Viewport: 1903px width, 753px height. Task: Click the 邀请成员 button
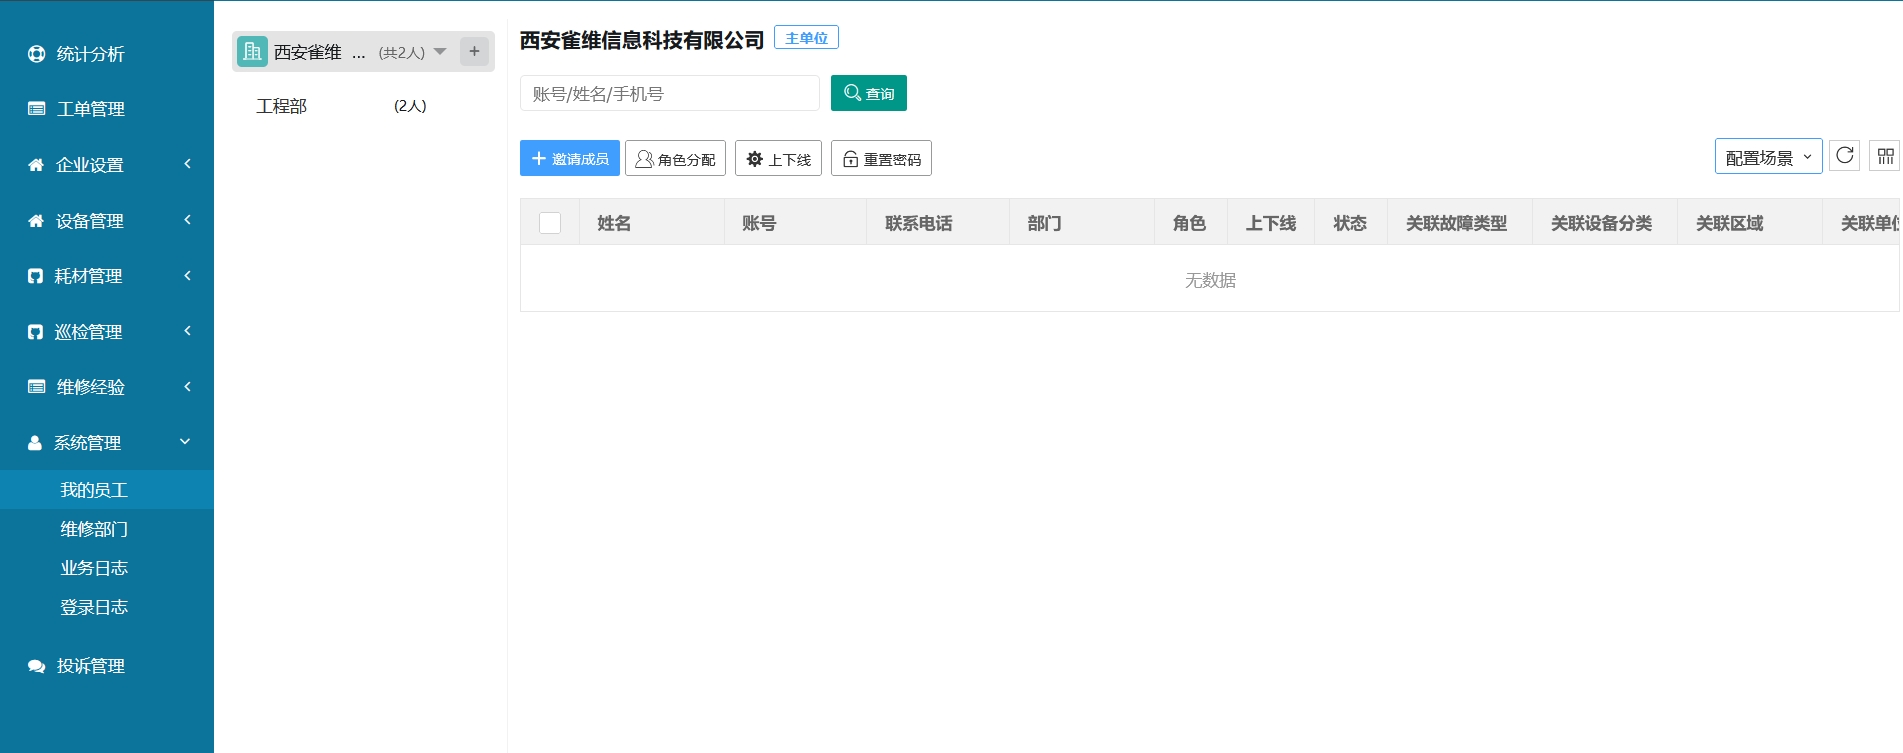[x=570, y=159]
